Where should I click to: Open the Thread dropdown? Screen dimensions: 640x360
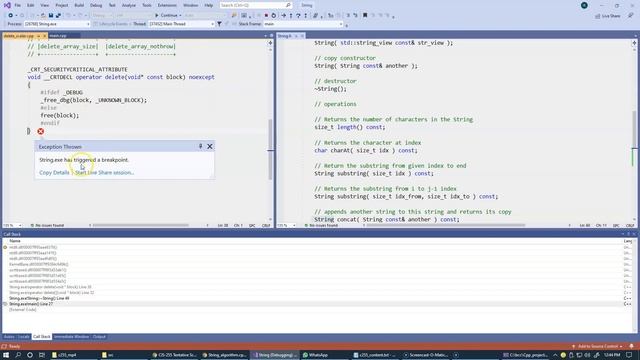[x=212, y=24]
